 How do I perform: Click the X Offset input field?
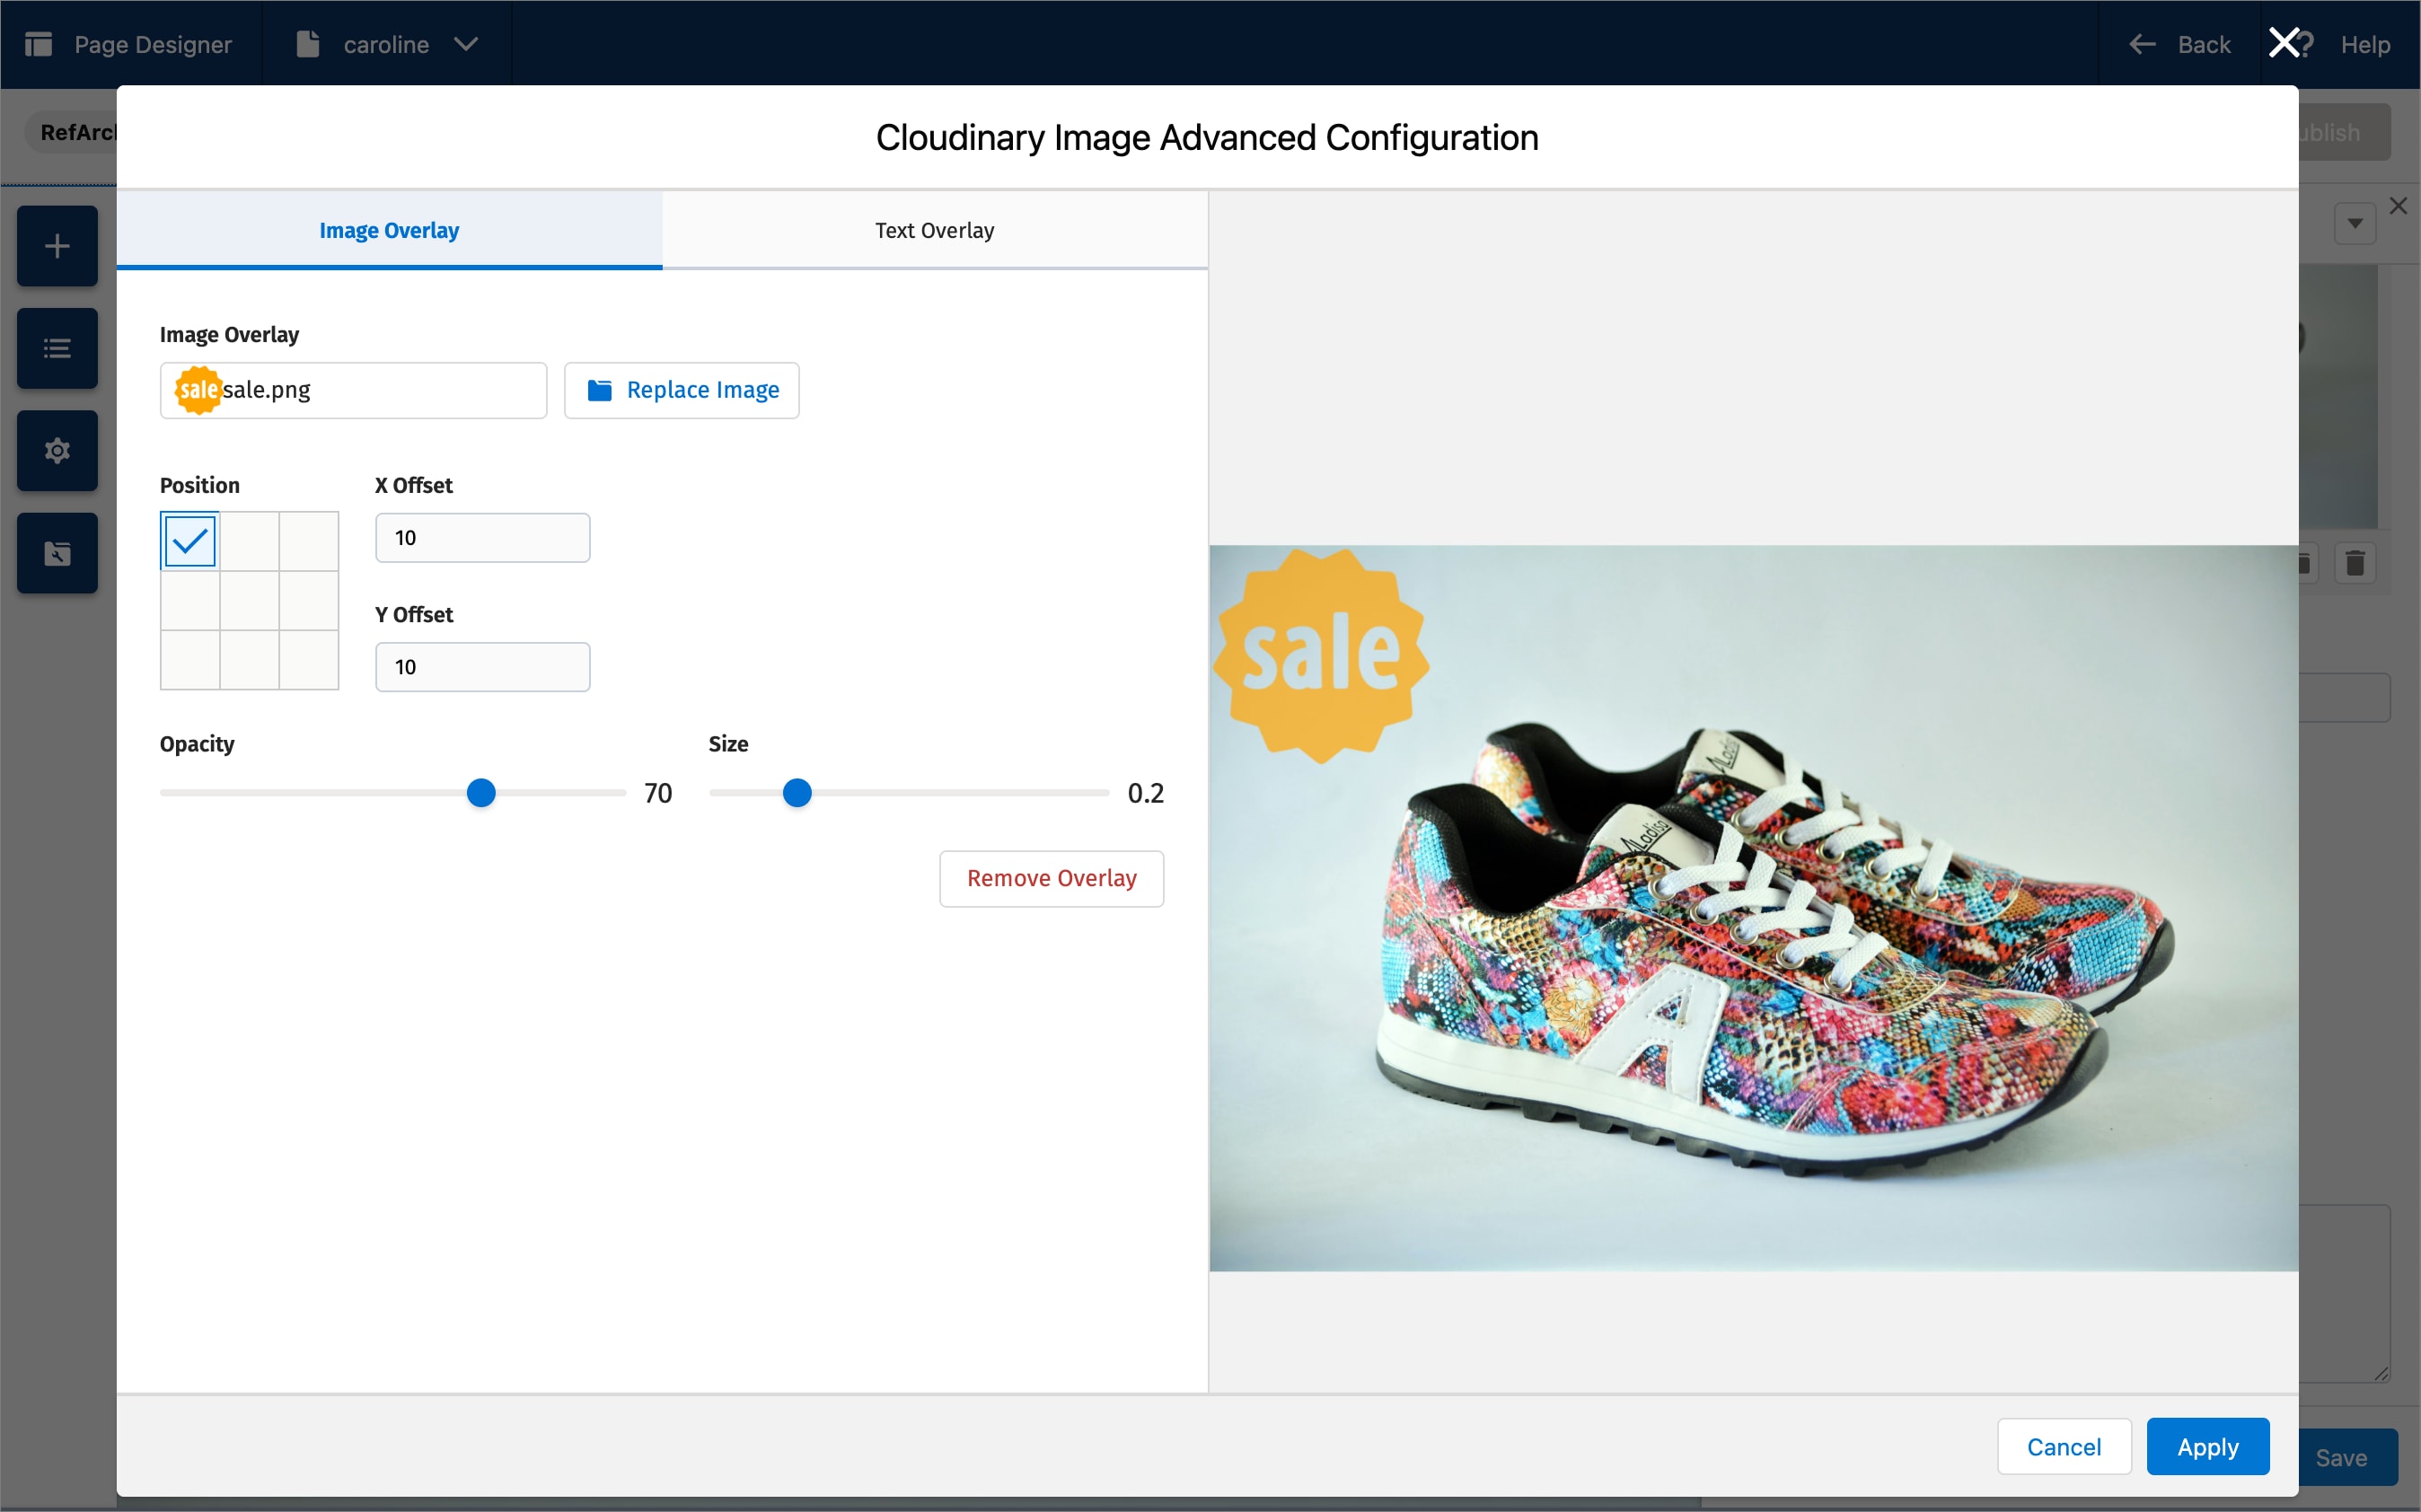(x=483, y=537)
